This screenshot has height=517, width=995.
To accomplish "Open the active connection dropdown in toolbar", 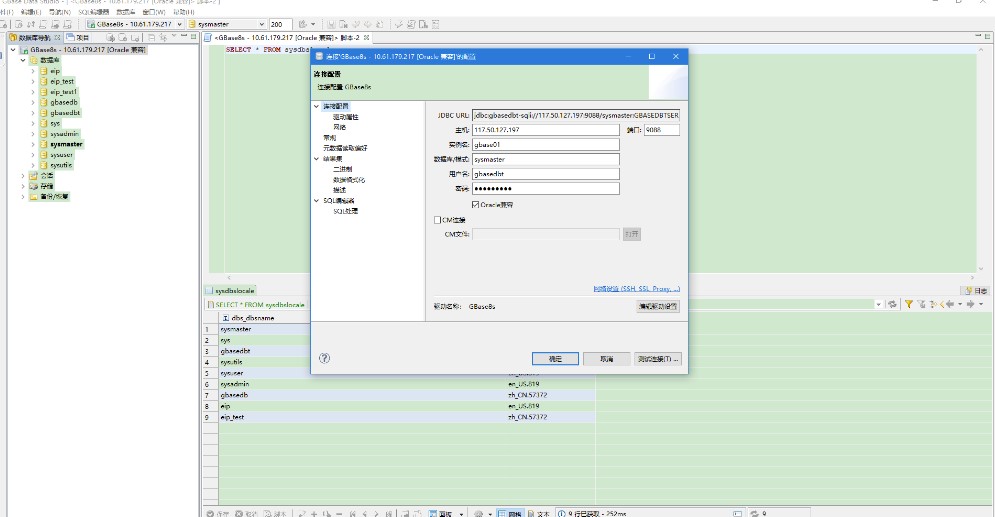I will click(180, 24).
